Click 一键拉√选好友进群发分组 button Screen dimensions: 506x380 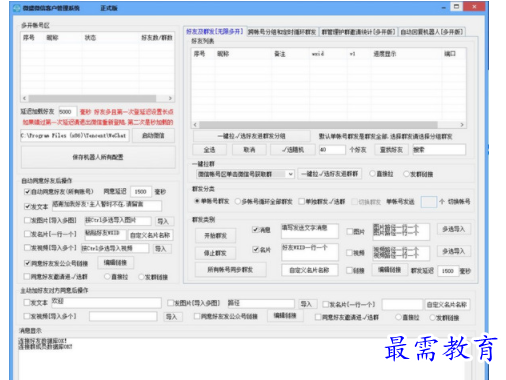[x=251, y=136]
